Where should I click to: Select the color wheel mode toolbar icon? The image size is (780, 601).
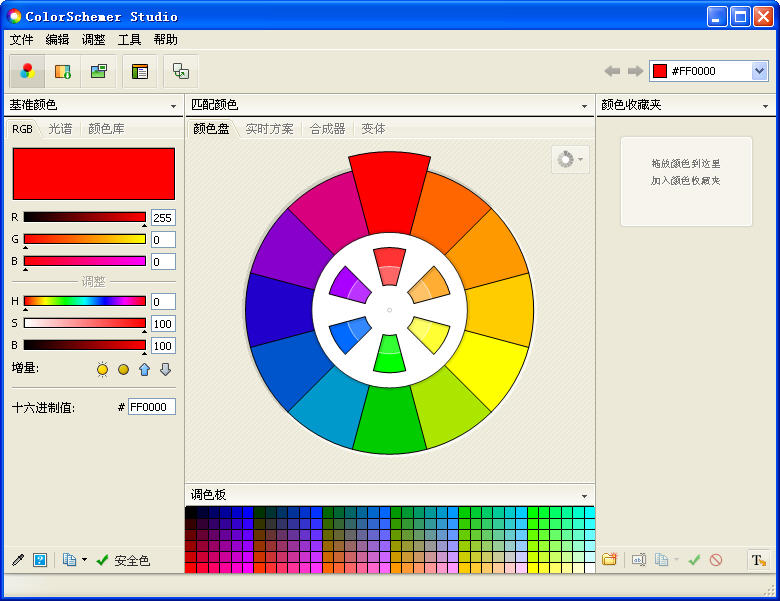[x=27, y=72]
